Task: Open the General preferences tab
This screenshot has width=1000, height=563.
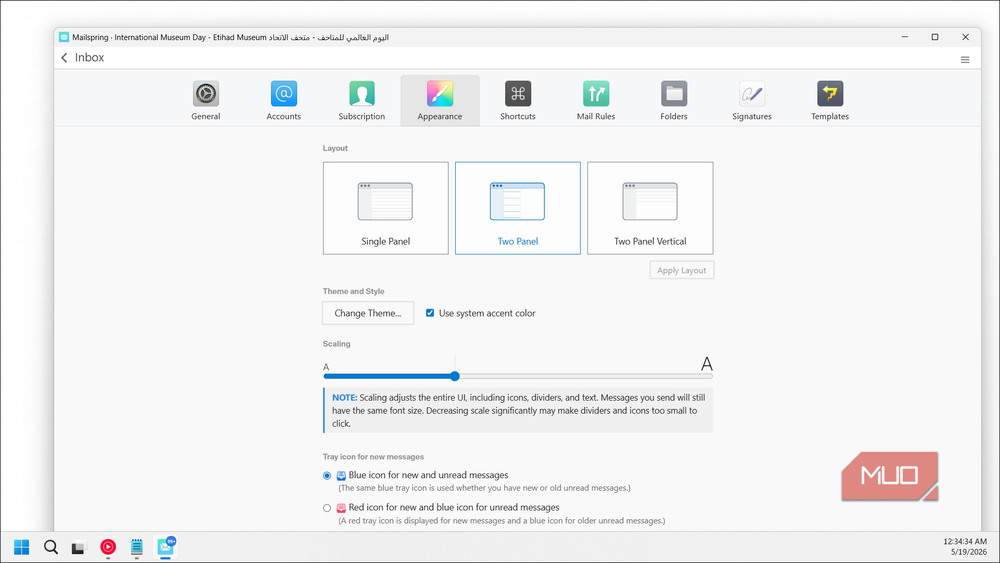Action: coord(205,101)
